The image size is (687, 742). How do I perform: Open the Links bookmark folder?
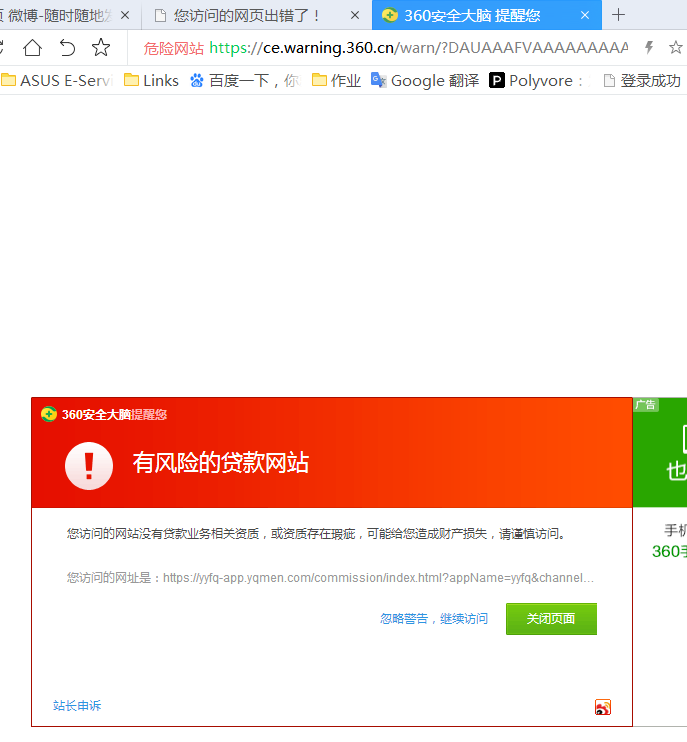151,81
